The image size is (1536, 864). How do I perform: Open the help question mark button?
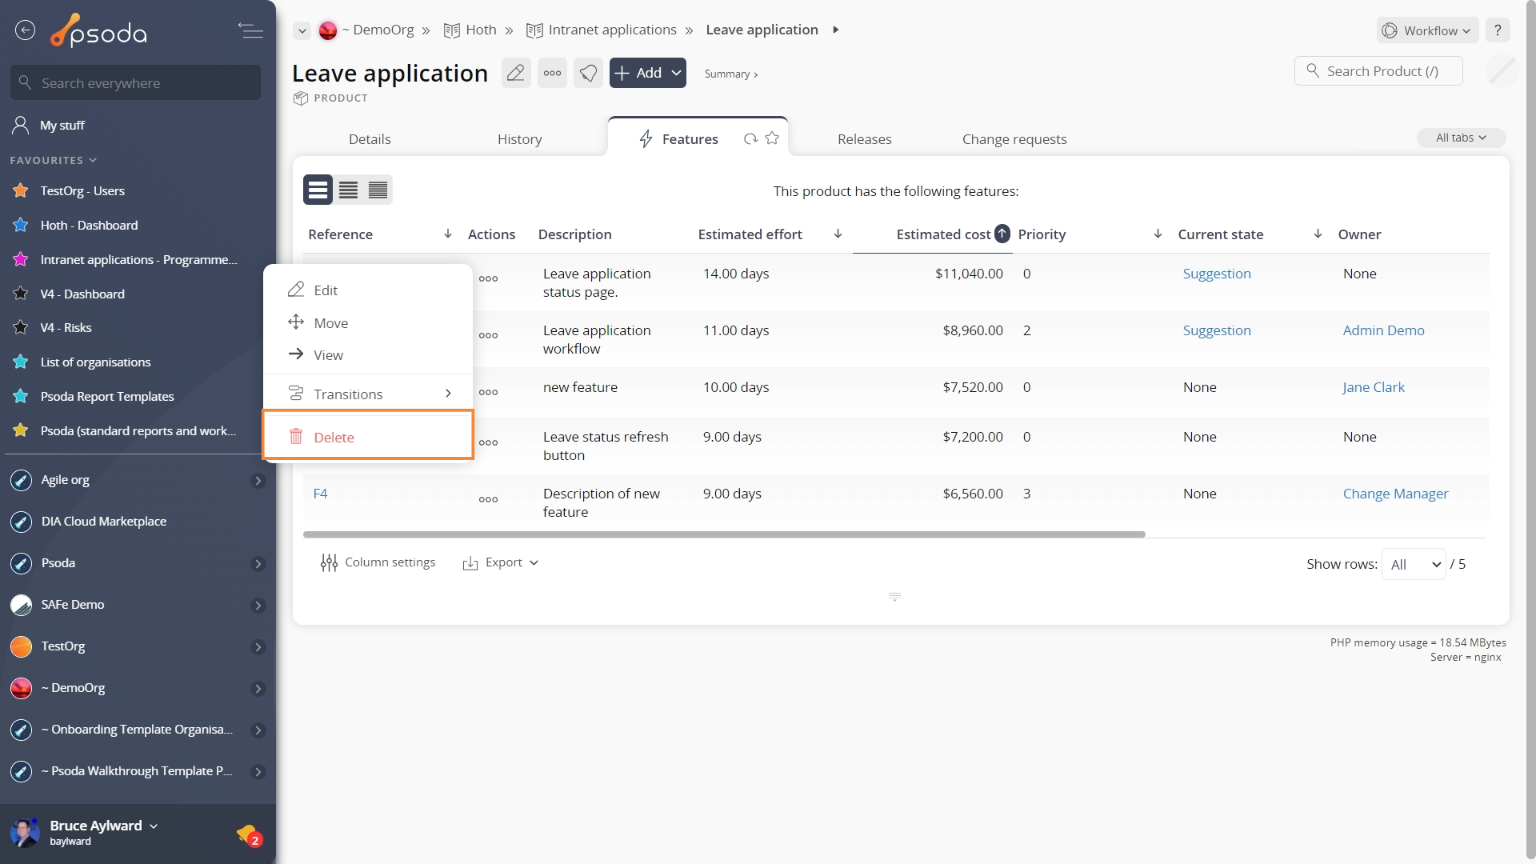point(1498,31)
